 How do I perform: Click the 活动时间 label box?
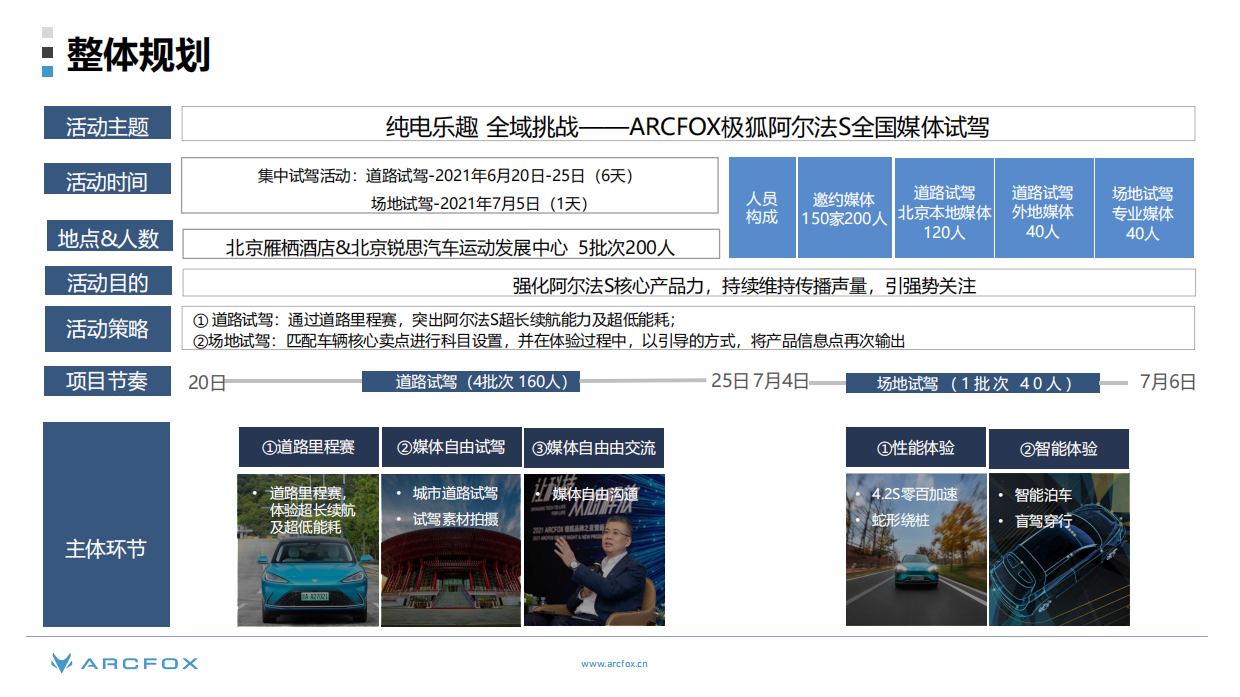[107, 179]
